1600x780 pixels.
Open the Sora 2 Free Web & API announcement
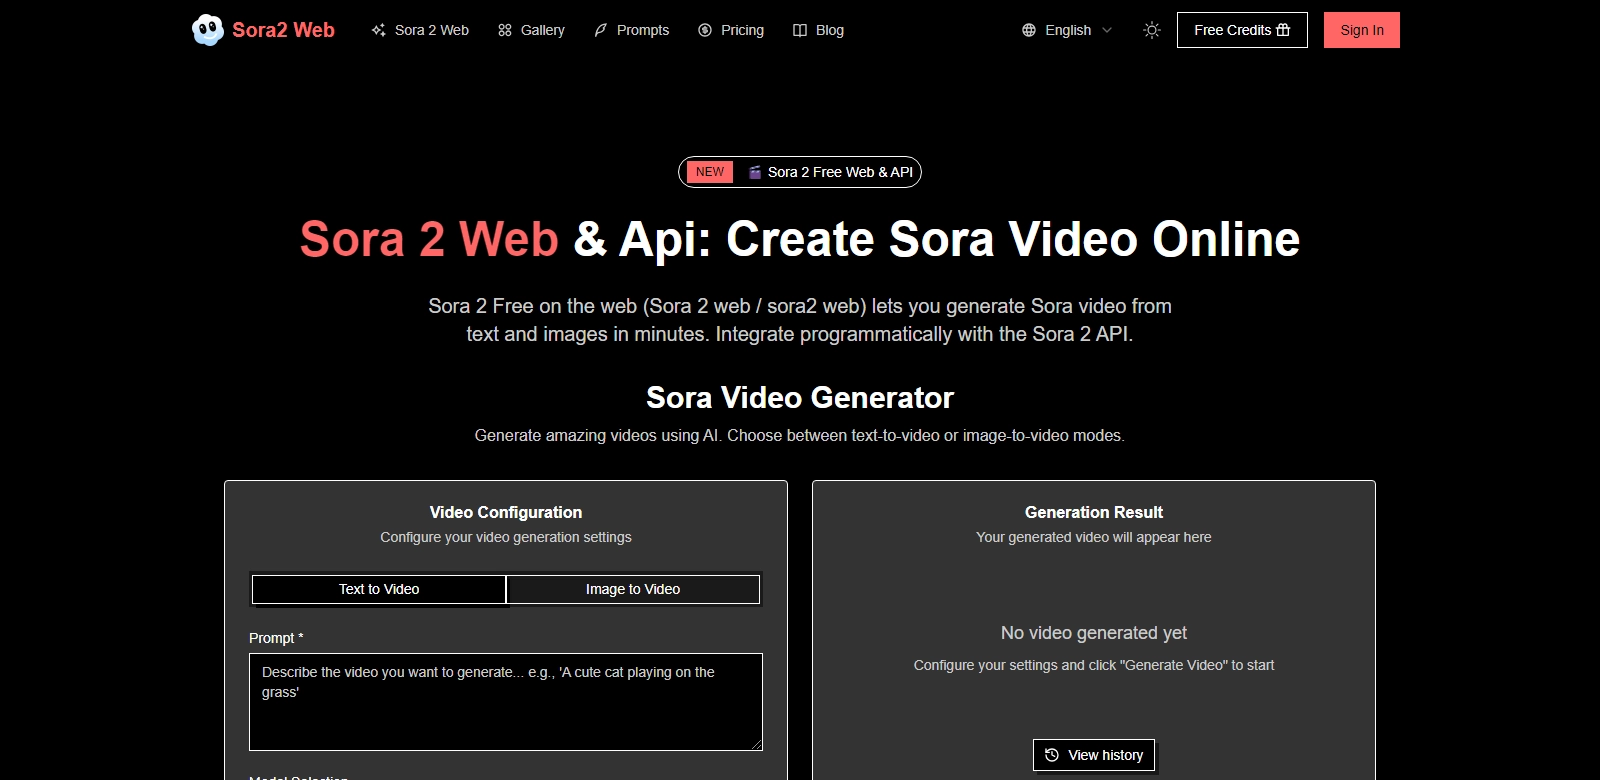click(800, 172)
